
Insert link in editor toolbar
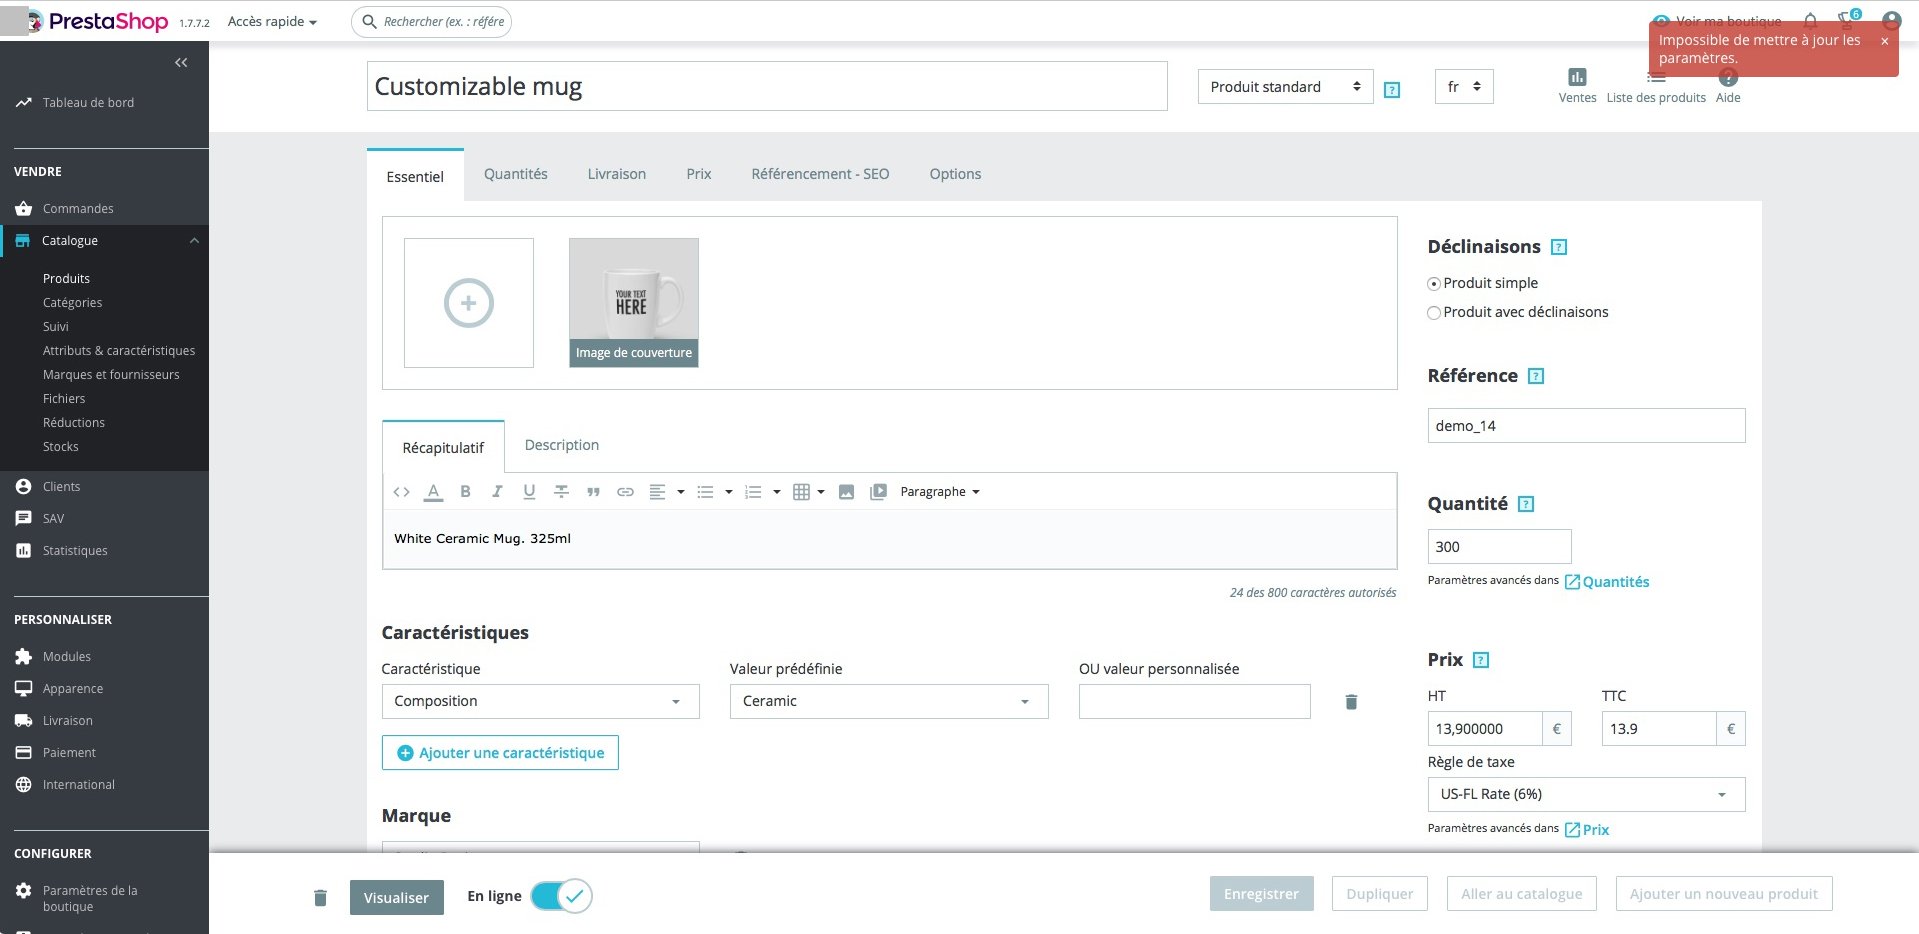click(625, 492)
